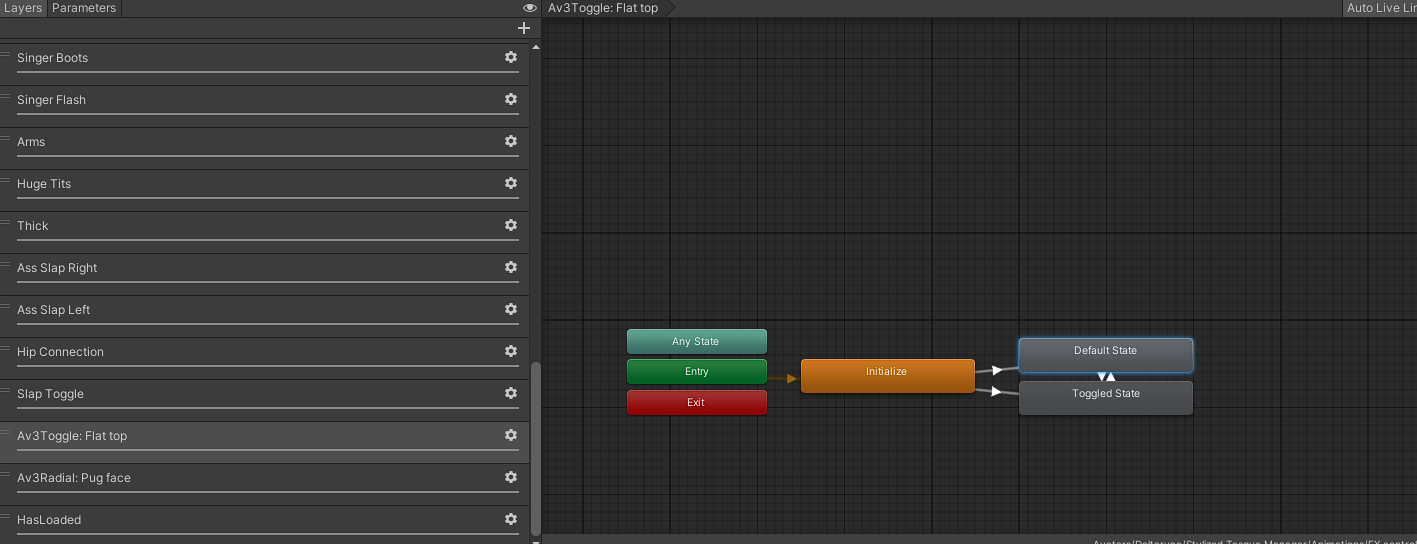1417x544 pixels.
Task: Grab the drag handle of Singer Boots layer
Action: point(5,54)
